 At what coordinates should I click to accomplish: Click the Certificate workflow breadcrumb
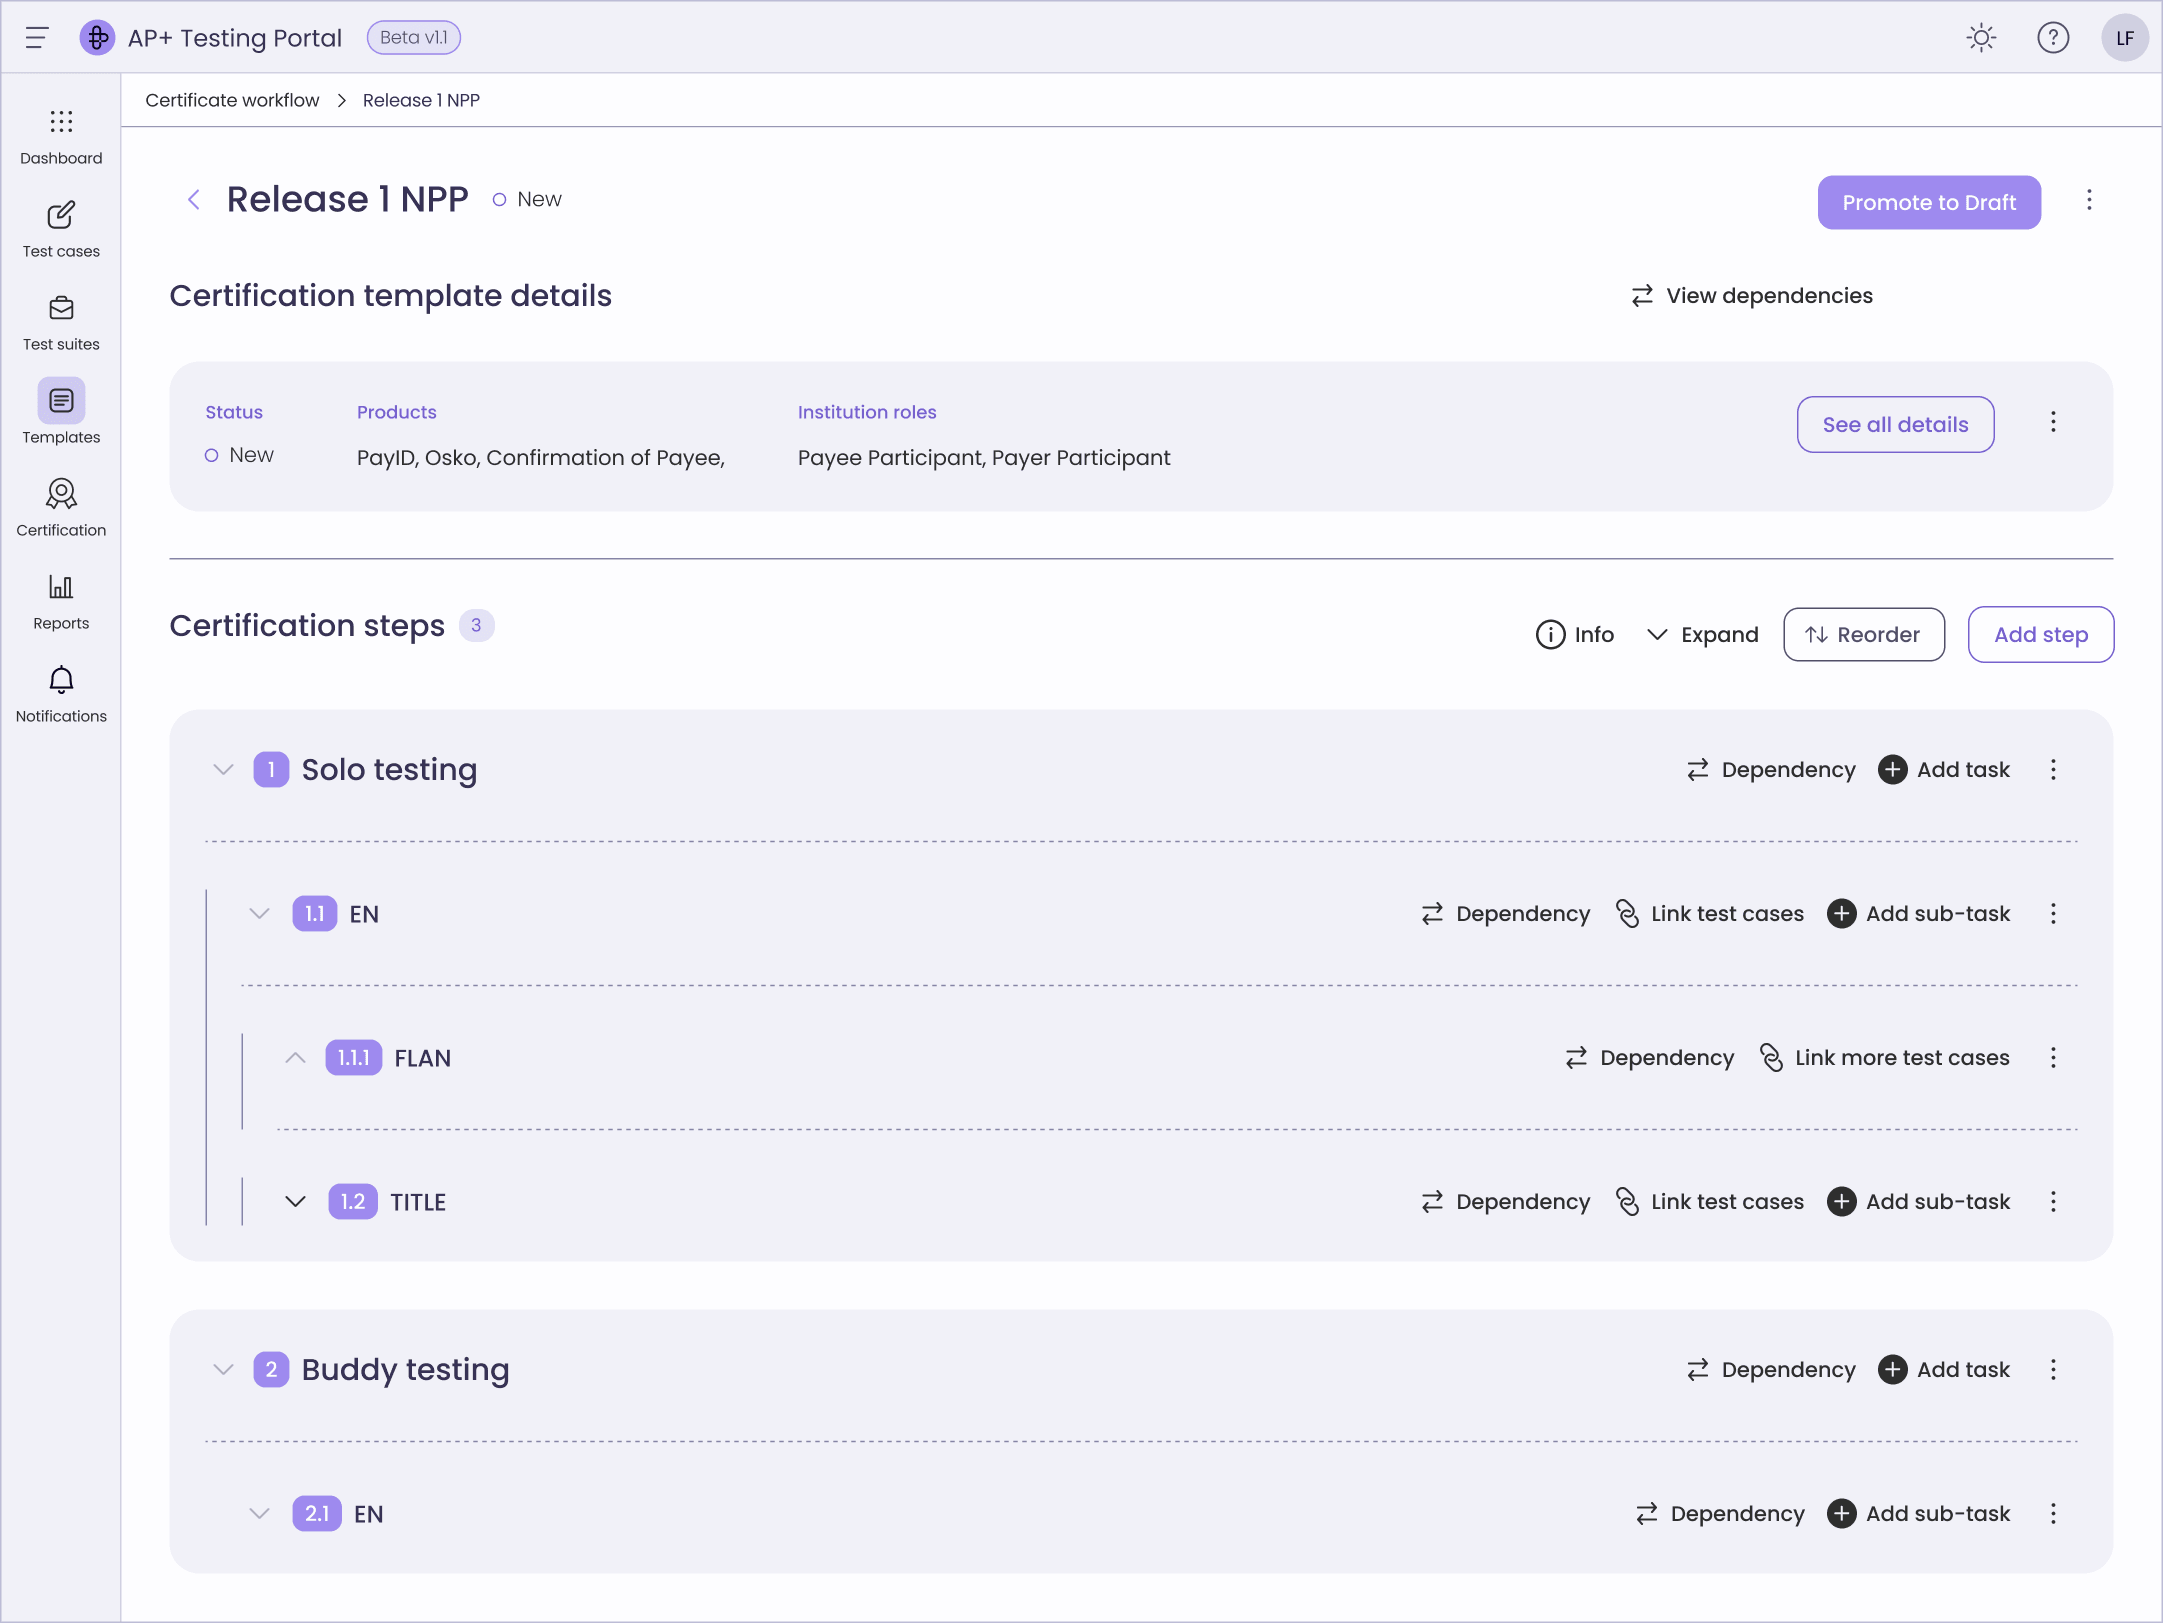coord(232,100)
